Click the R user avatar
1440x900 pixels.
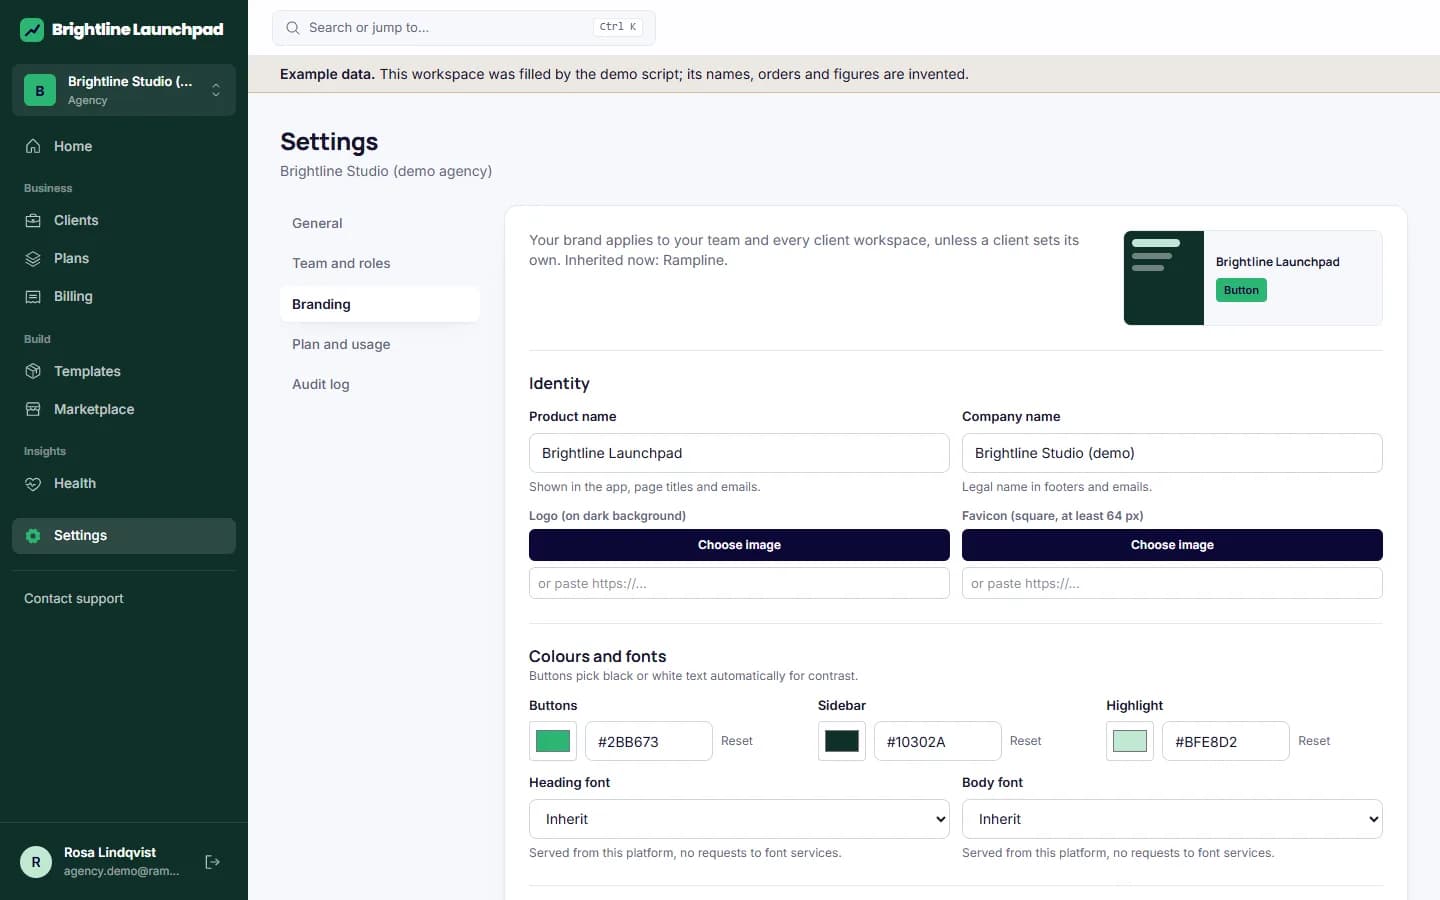coord(36,862)
